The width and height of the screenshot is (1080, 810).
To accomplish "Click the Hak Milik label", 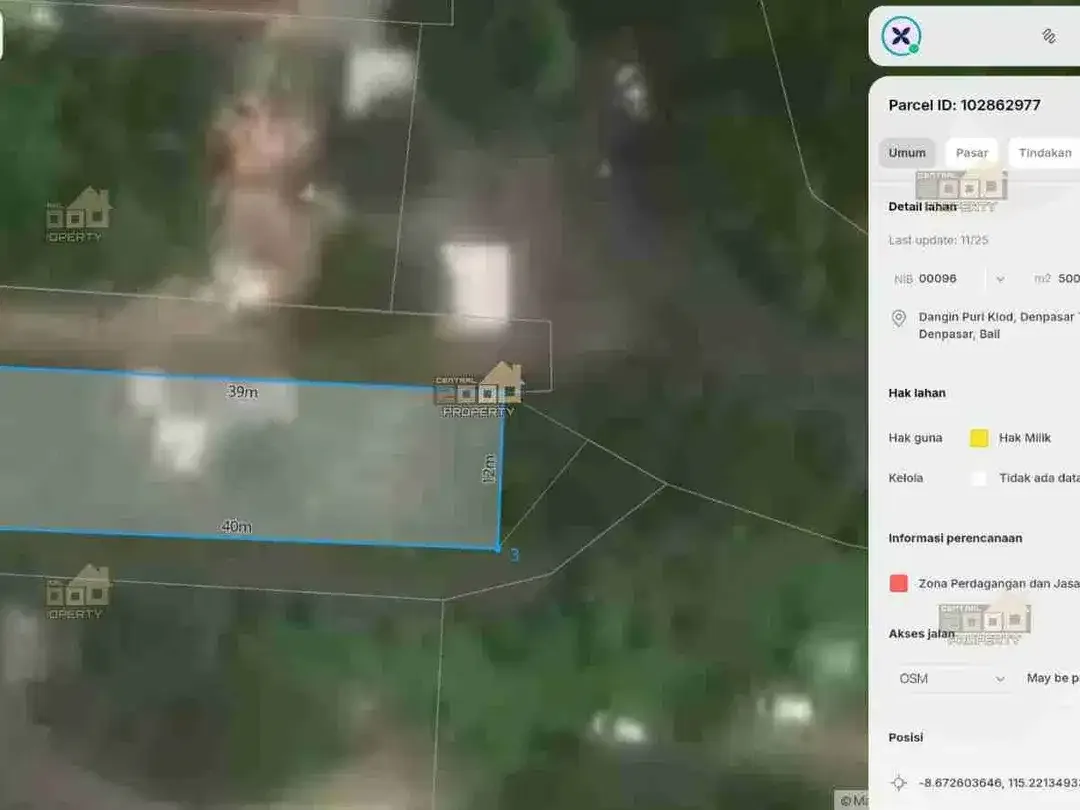I will [1024, 438].
